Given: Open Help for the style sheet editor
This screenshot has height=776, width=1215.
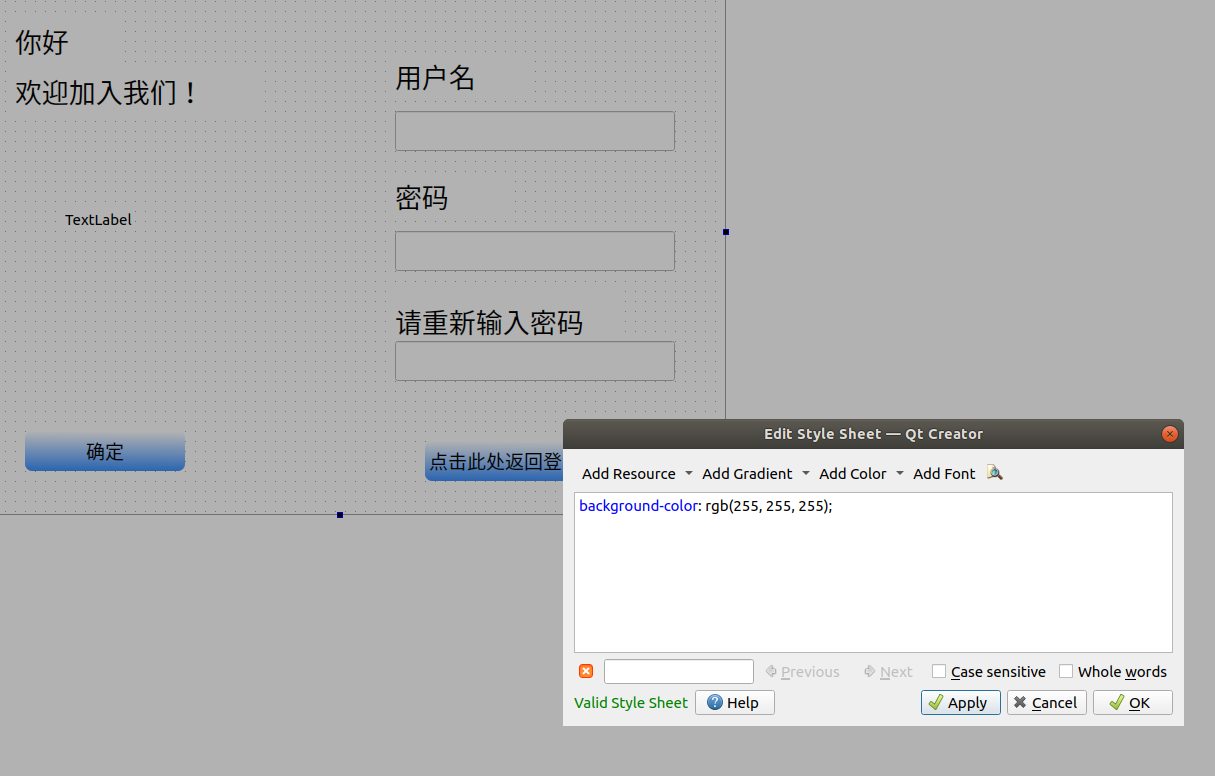Looking at the screenshot, I should click(735, 703).
